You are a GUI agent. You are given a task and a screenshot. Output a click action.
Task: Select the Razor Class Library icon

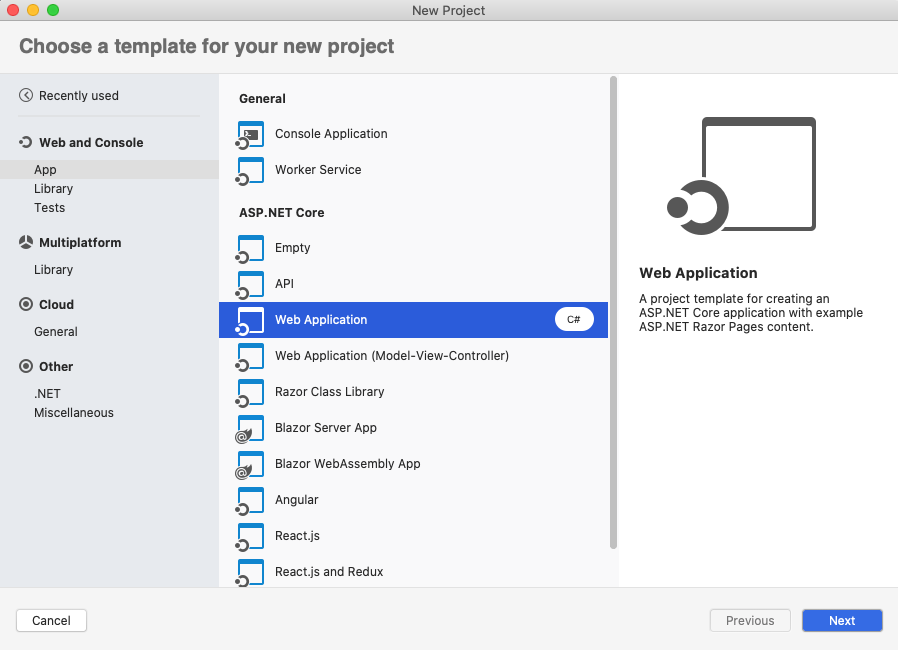[249, 392]
